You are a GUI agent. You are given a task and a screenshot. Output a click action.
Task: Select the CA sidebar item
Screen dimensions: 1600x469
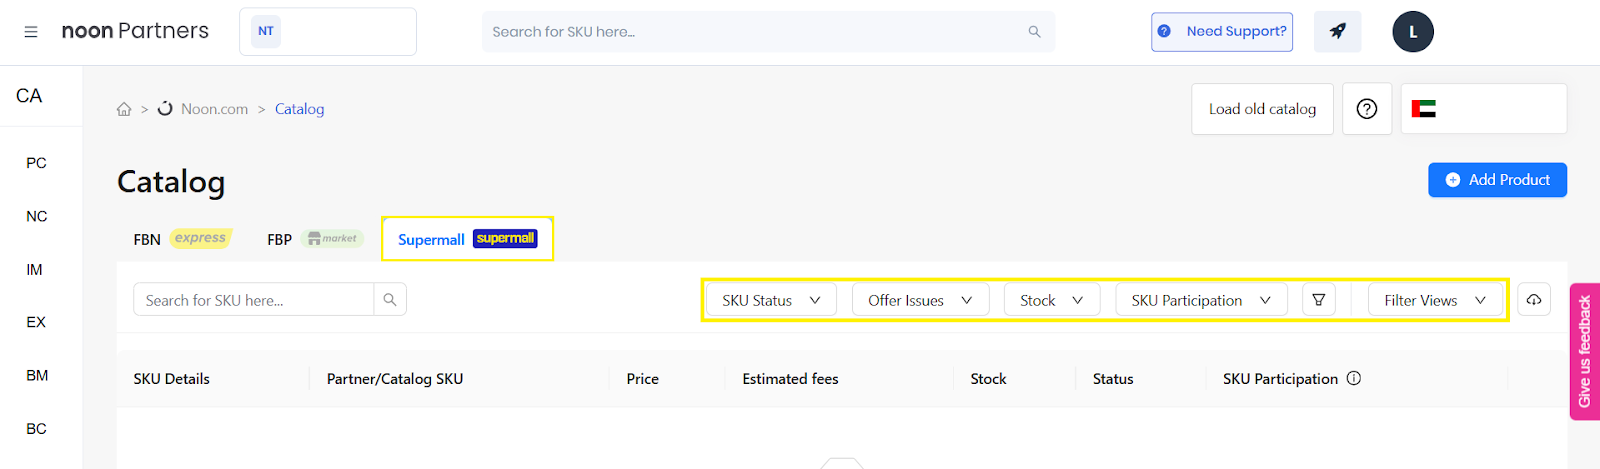(x=29, y=96)
